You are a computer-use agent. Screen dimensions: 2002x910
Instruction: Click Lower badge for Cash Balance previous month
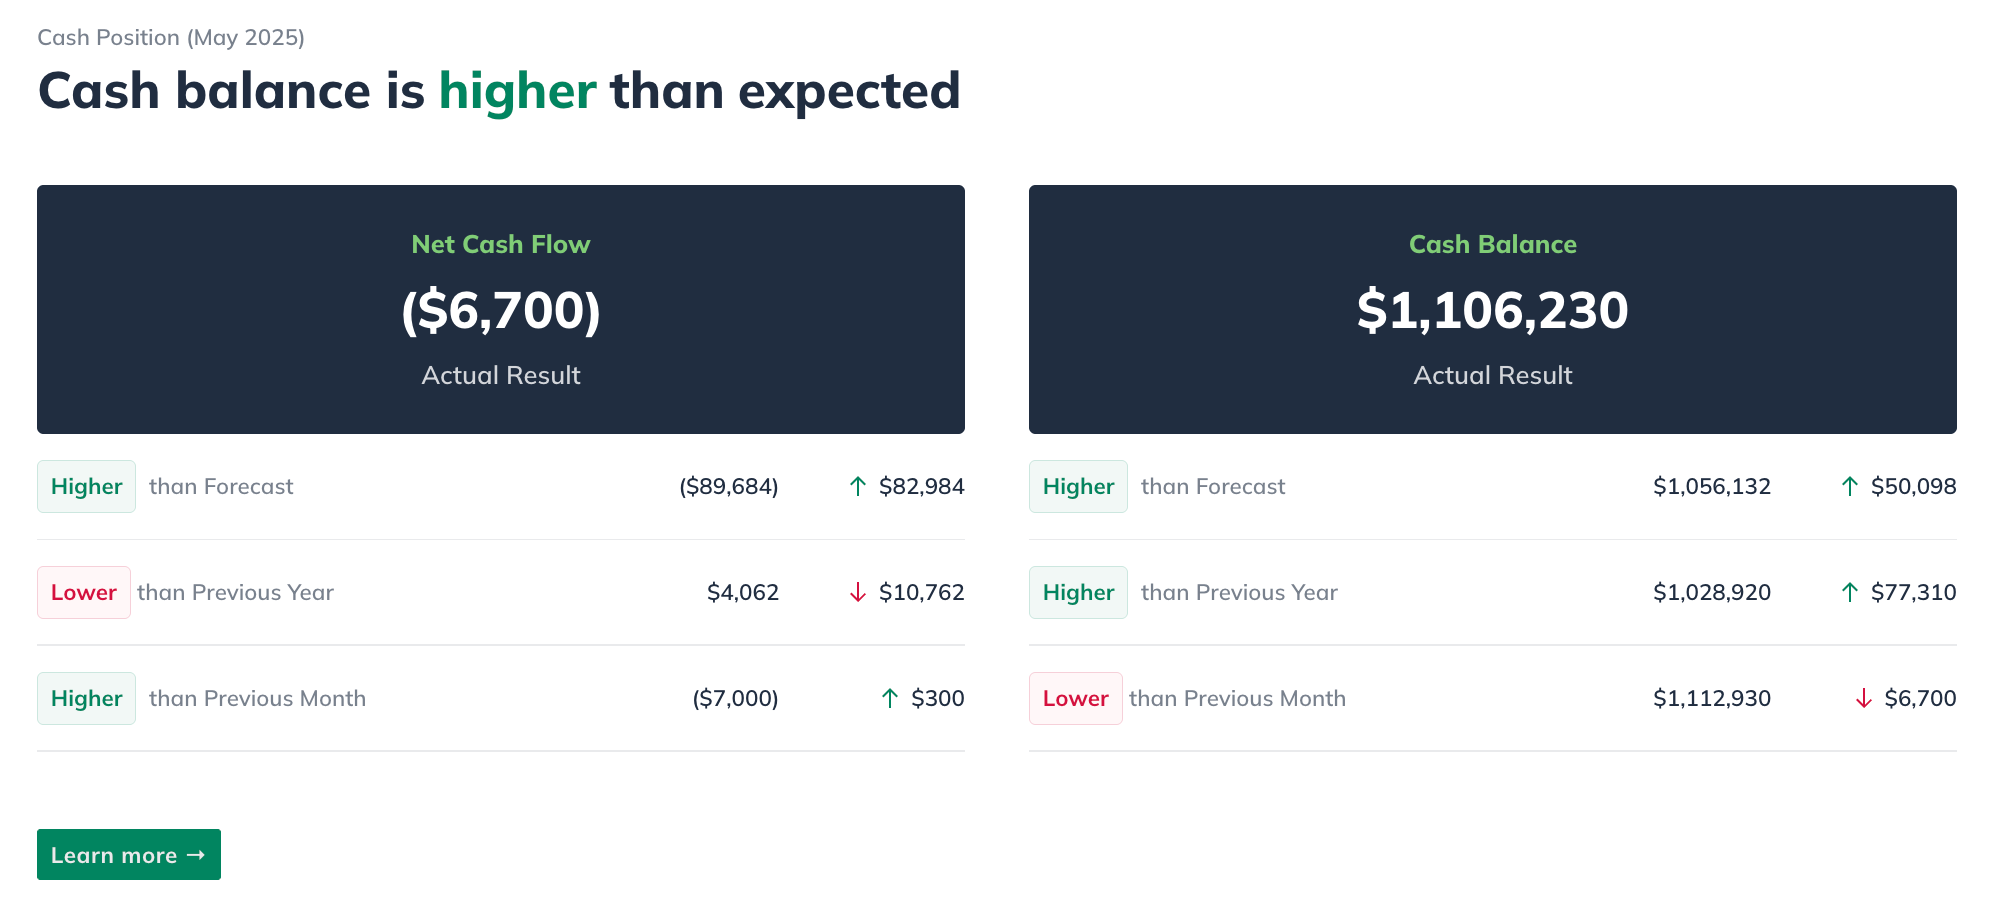pyautogui.click(x=1075, y=699)
